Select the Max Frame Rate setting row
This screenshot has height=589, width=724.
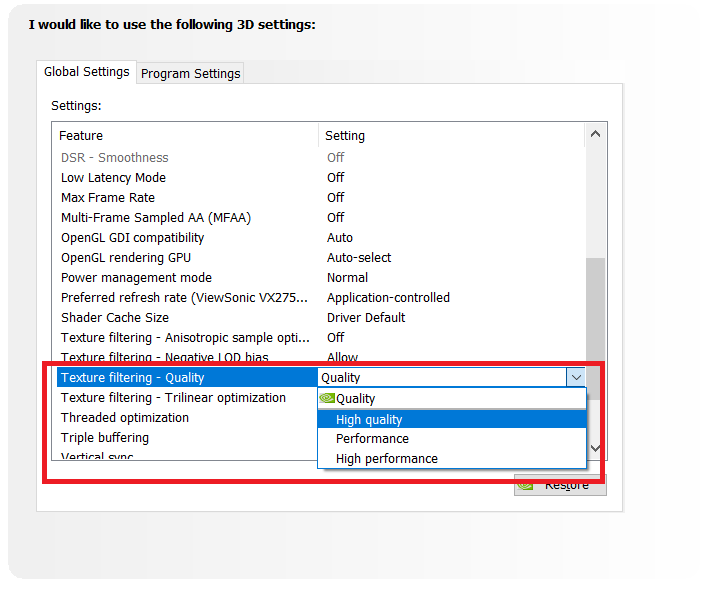(108, 197)
